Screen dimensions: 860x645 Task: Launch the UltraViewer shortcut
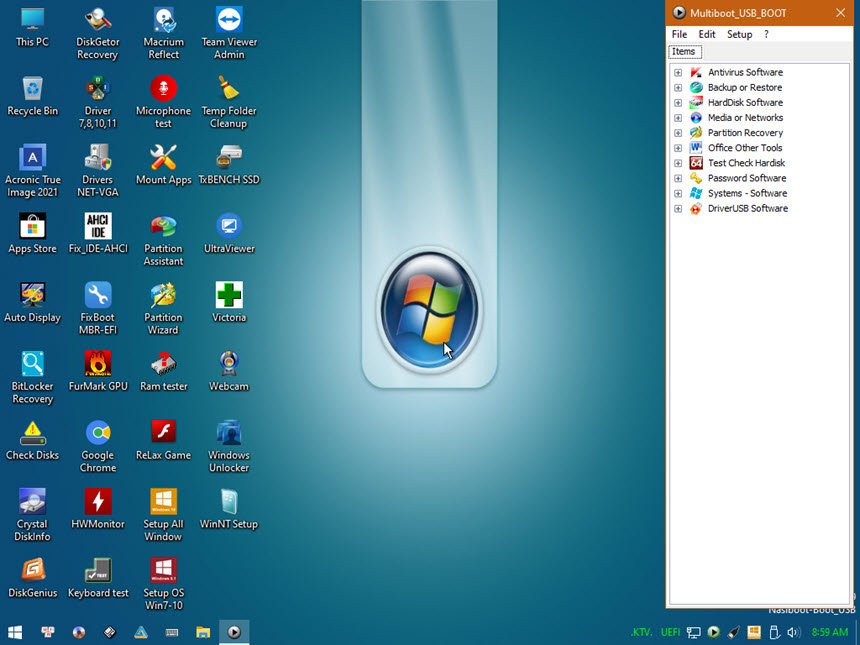tap(229, 234)
